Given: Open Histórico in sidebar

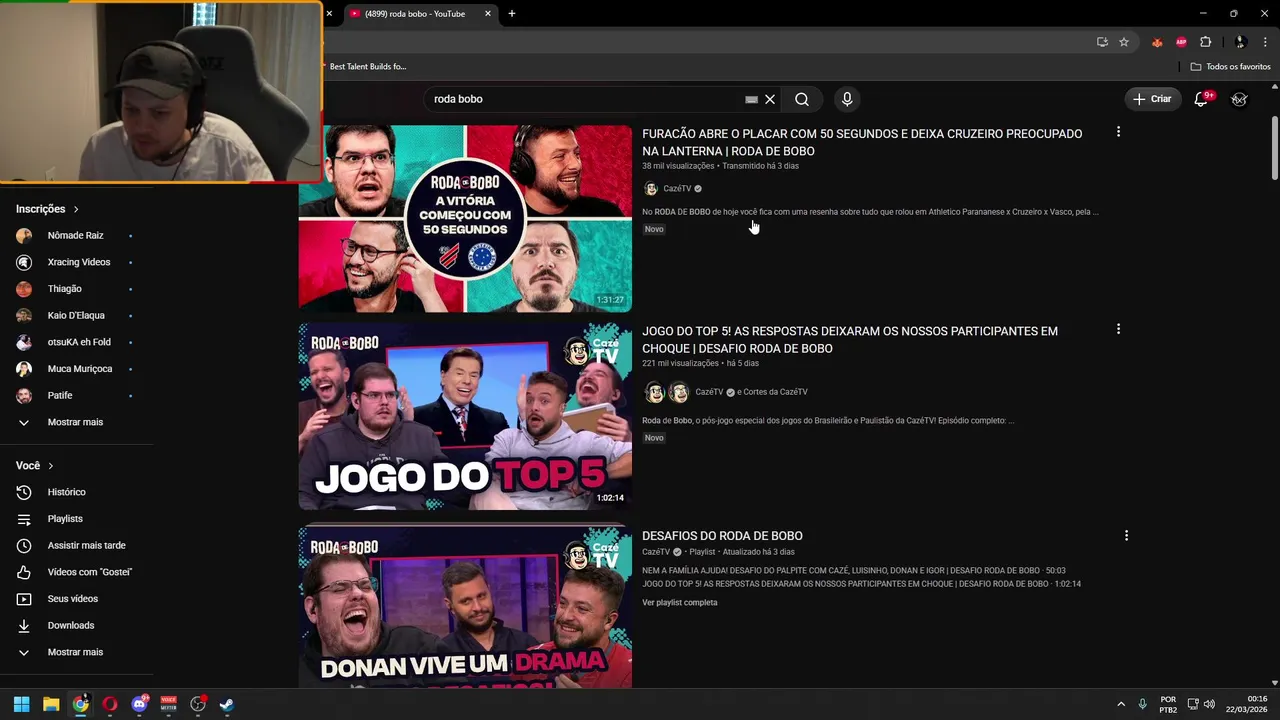Looking at the screenshot, I should 66,492.
